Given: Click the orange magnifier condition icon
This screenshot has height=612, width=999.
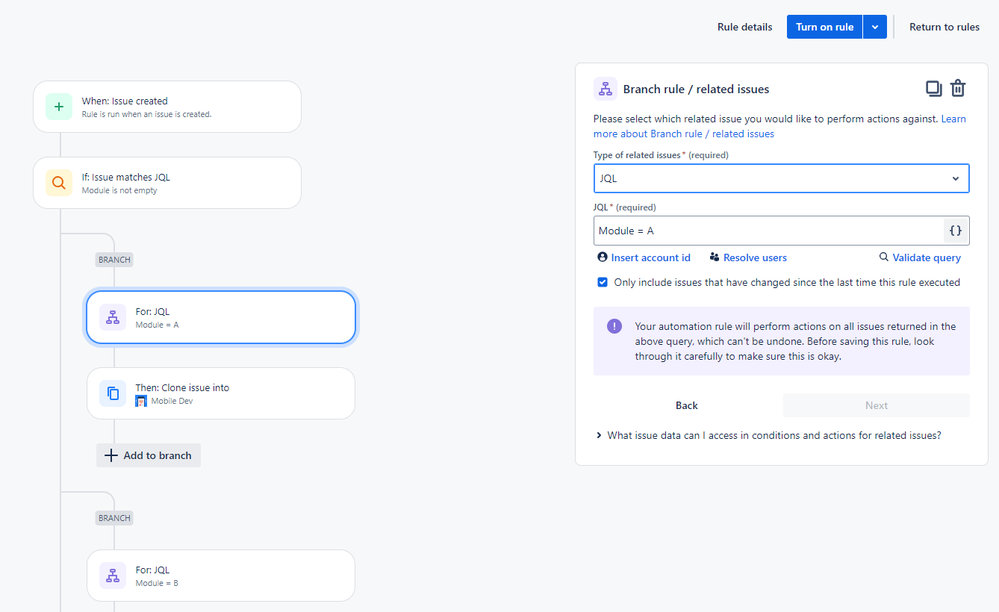Looking at the screenshot, I should pos(59,183).
